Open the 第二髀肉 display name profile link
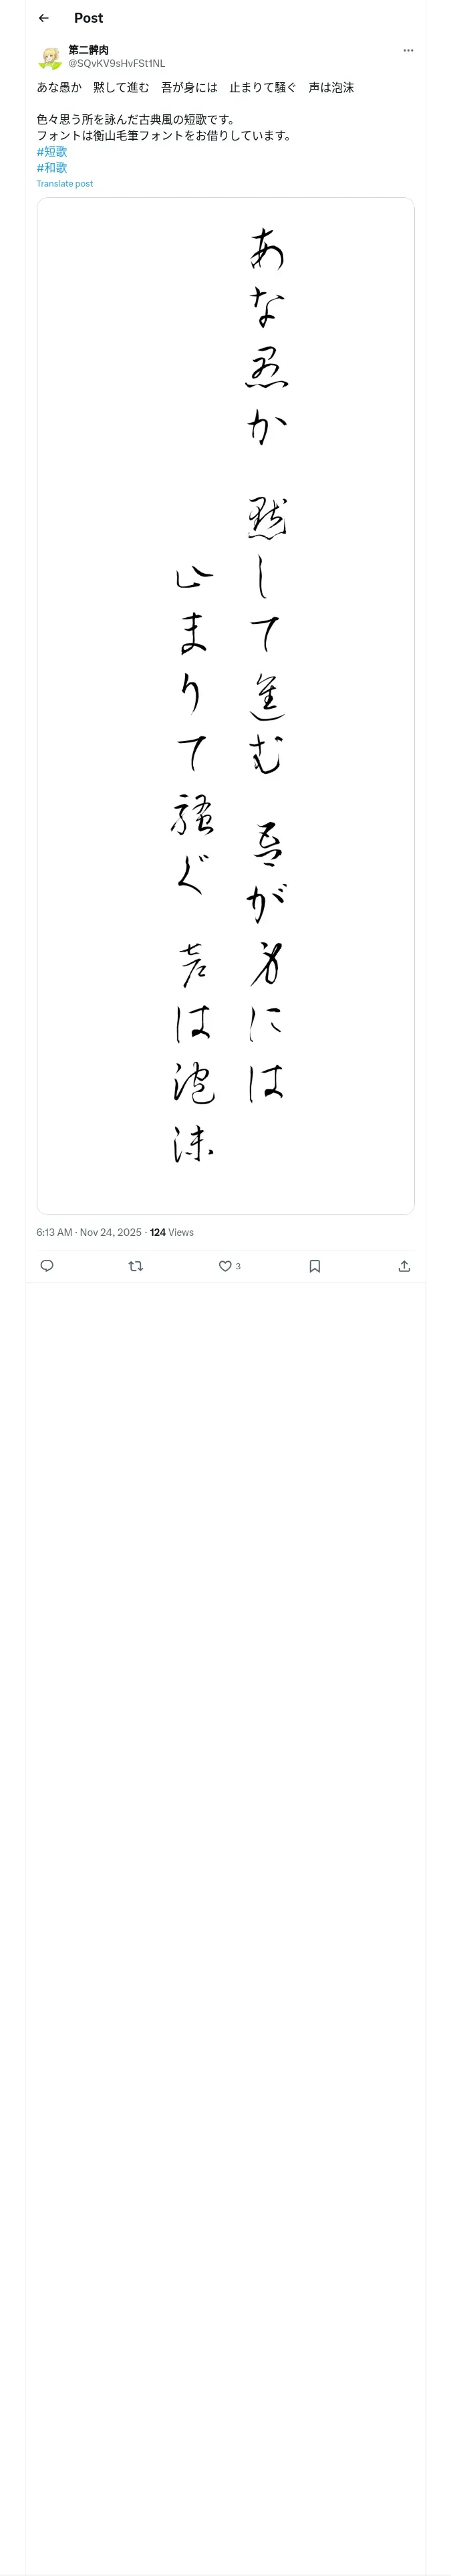Screen dimensions: 451x2576 tap(89, 50)
